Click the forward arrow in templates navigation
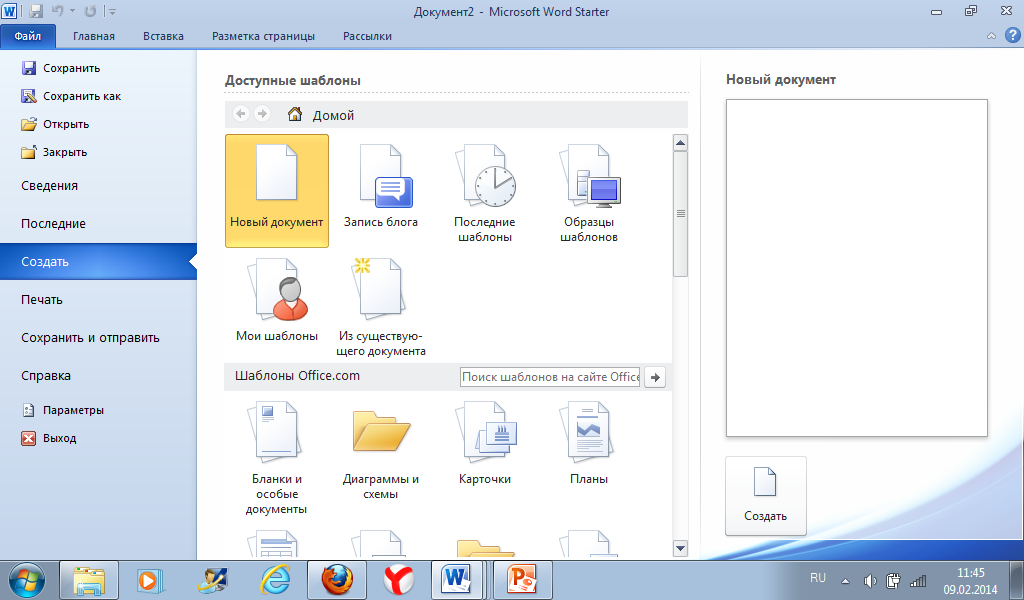The width and height of the screenshot is (1024, 600). [x=262, y=114]
